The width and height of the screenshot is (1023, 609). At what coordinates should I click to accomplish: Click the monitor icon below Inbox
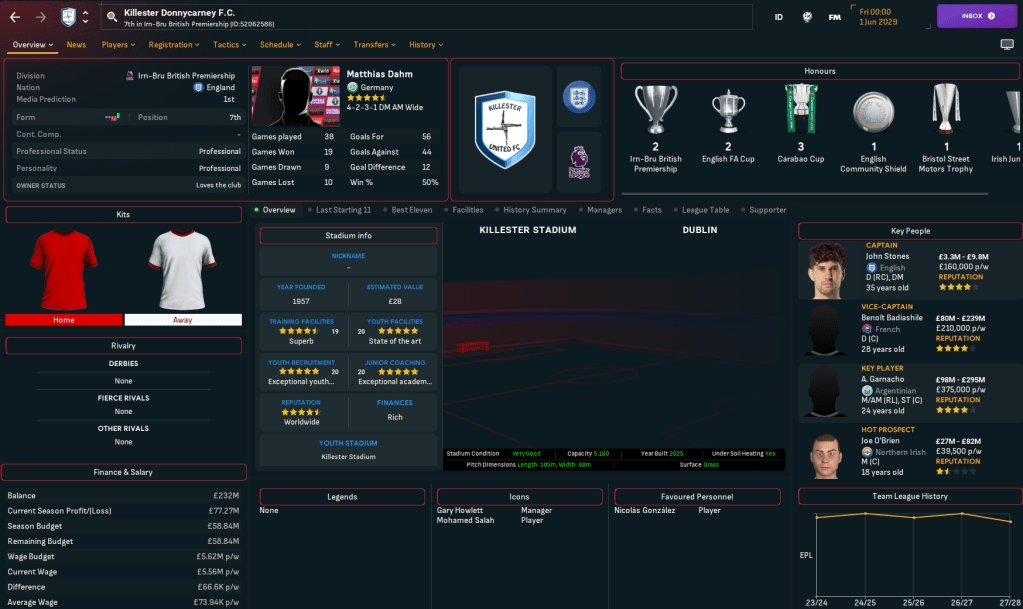coord(1006,45)
